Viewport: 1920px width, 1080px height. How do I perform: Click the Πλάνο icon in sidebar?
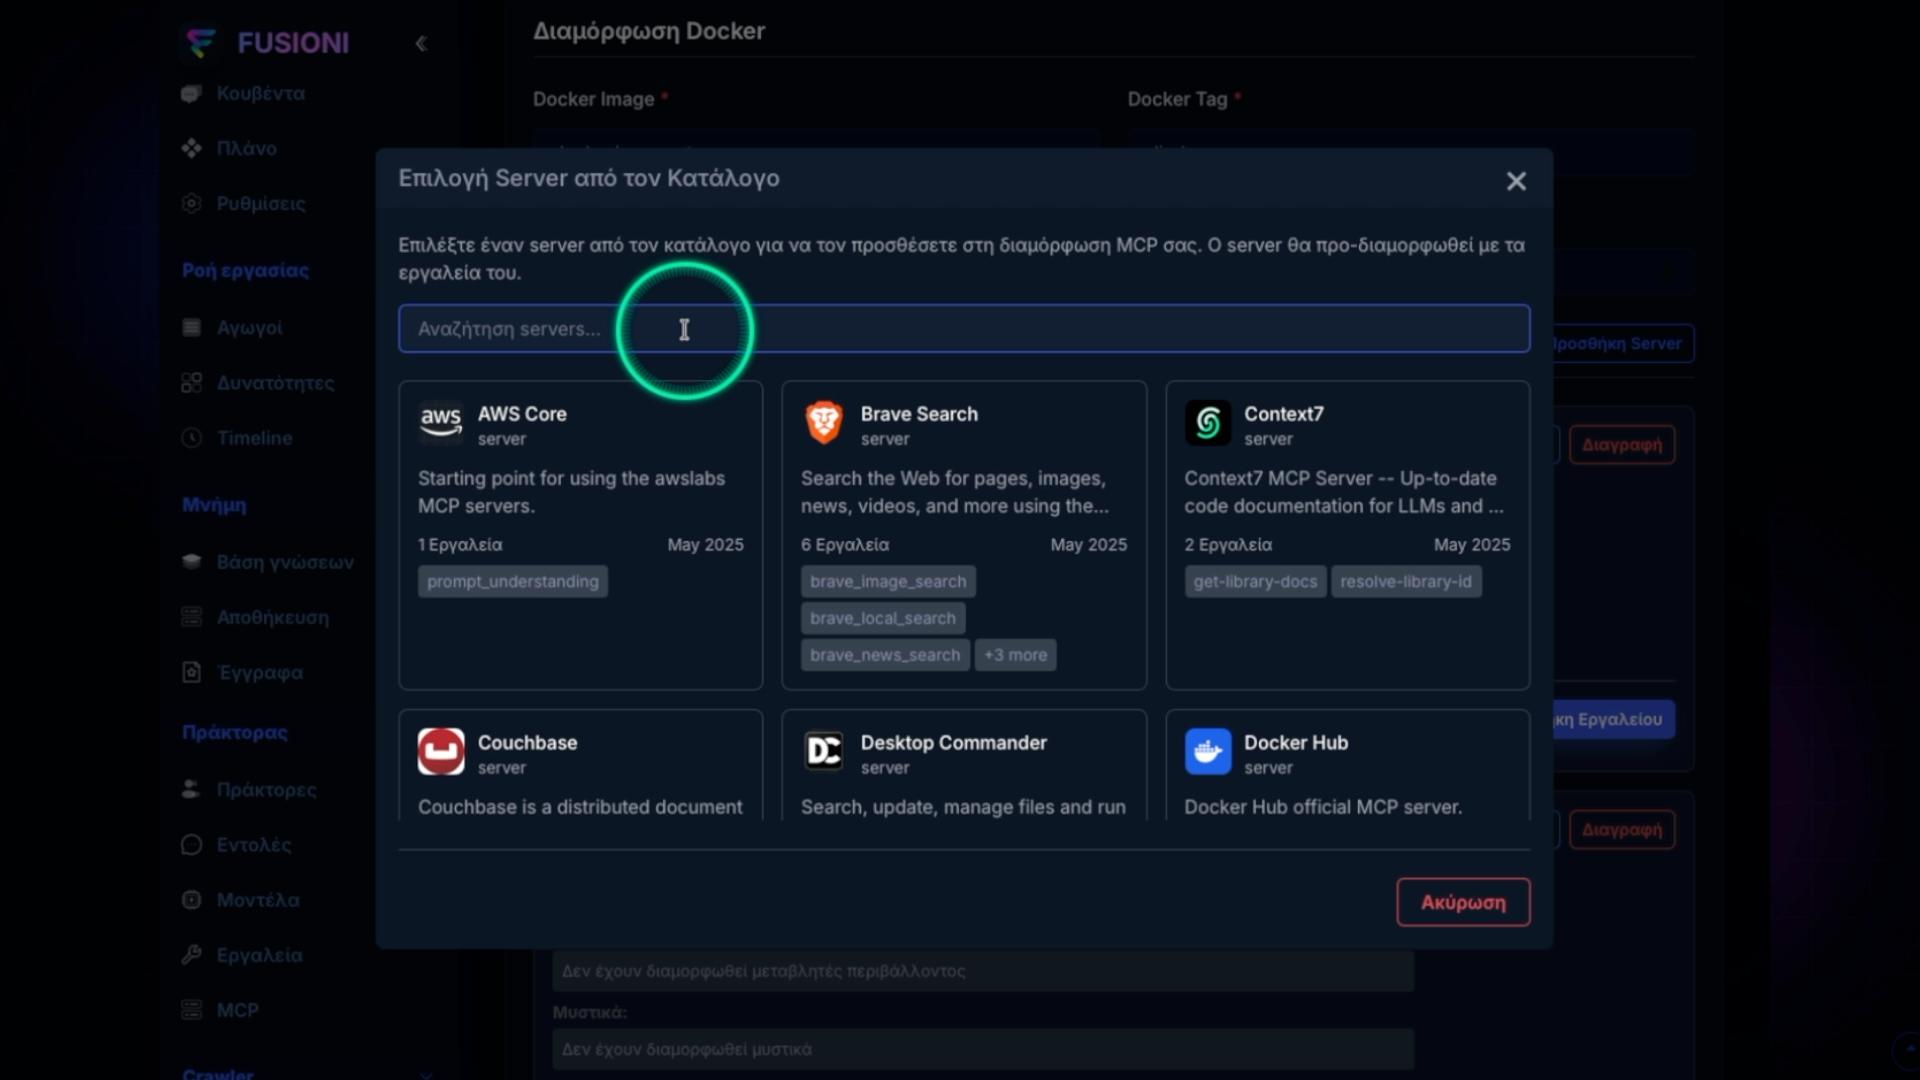pos(192,148)
